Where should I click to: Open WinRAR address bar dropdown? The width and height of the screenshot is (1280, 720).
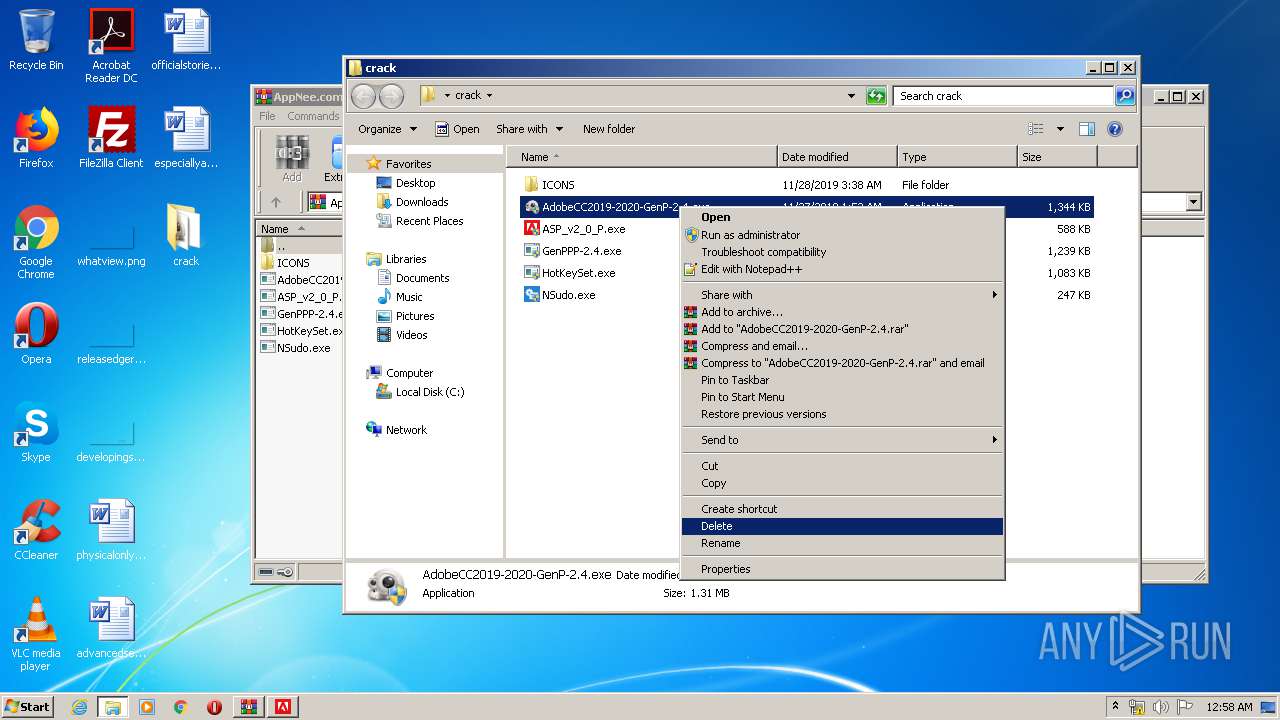point(1193,202)
